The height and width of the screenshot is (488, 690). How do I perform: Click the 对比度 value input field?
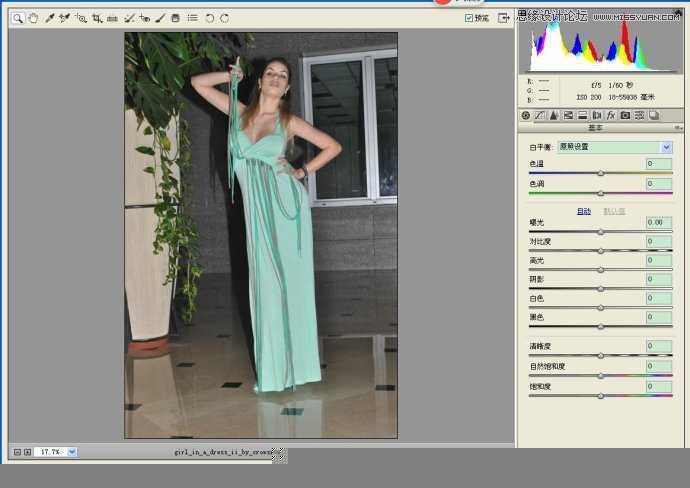click(659, 242)
